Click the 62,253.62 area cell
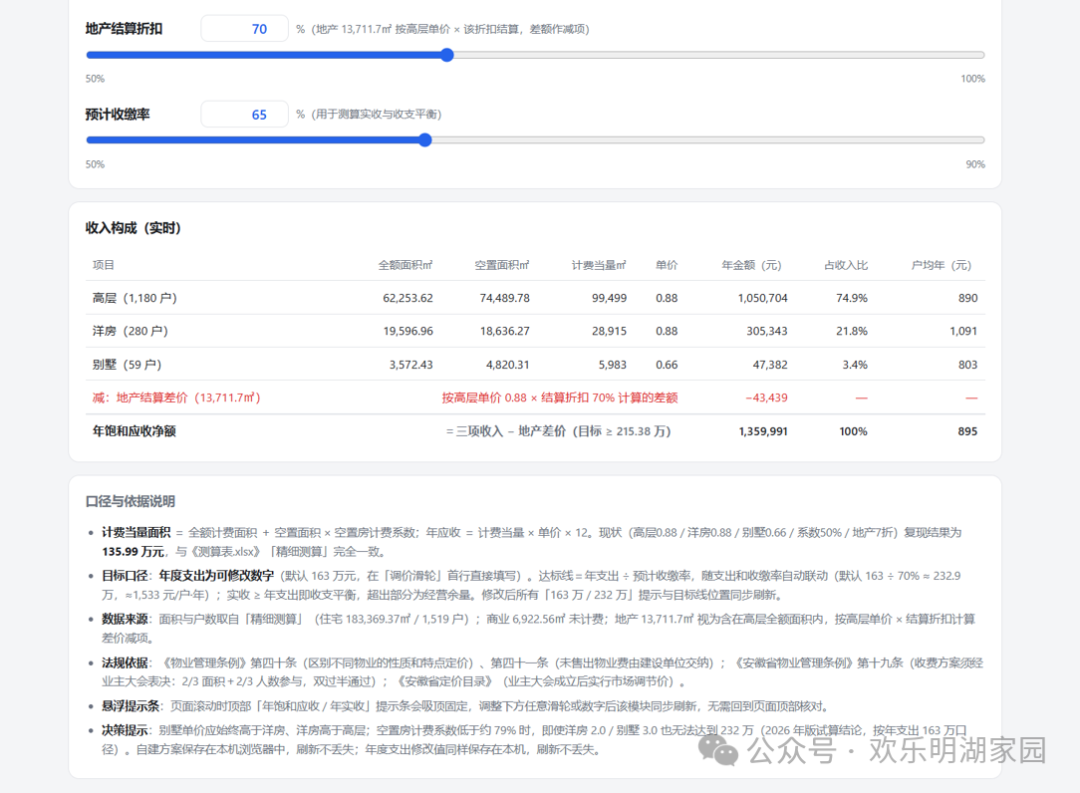 pos(408,298)
